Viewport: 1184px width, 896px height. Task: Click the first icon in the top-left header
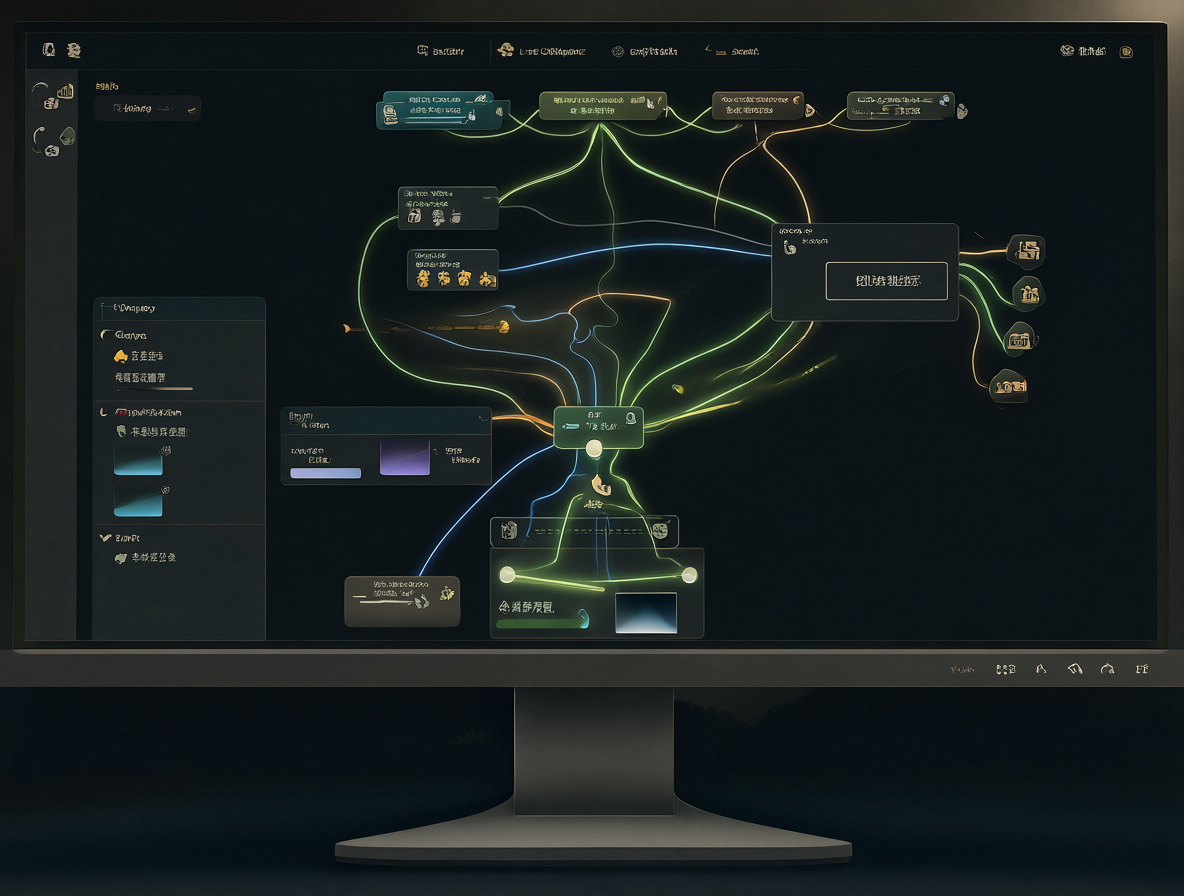click(49, 50)
